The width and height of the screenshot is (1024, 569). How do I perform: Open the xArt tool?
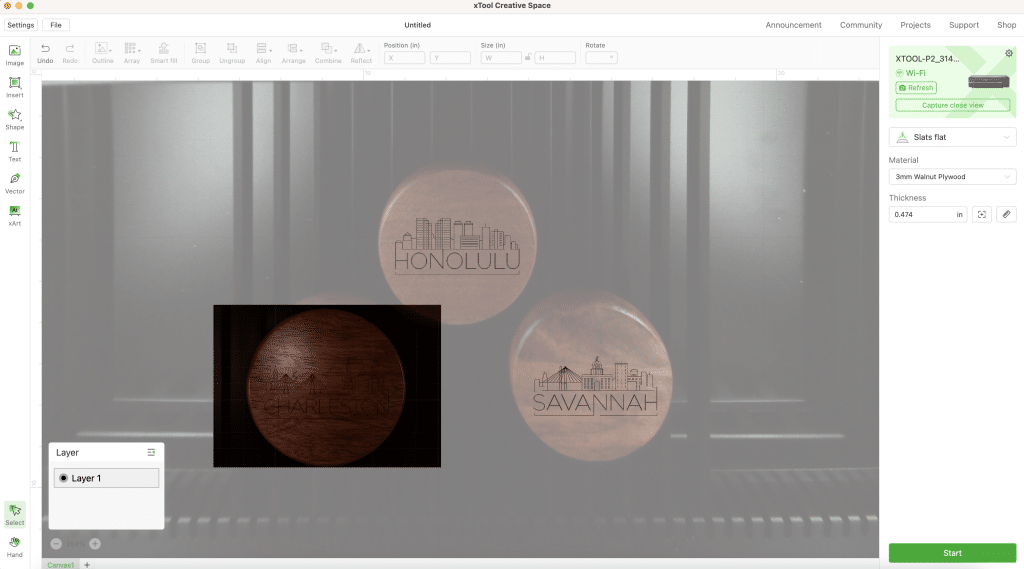14,215
